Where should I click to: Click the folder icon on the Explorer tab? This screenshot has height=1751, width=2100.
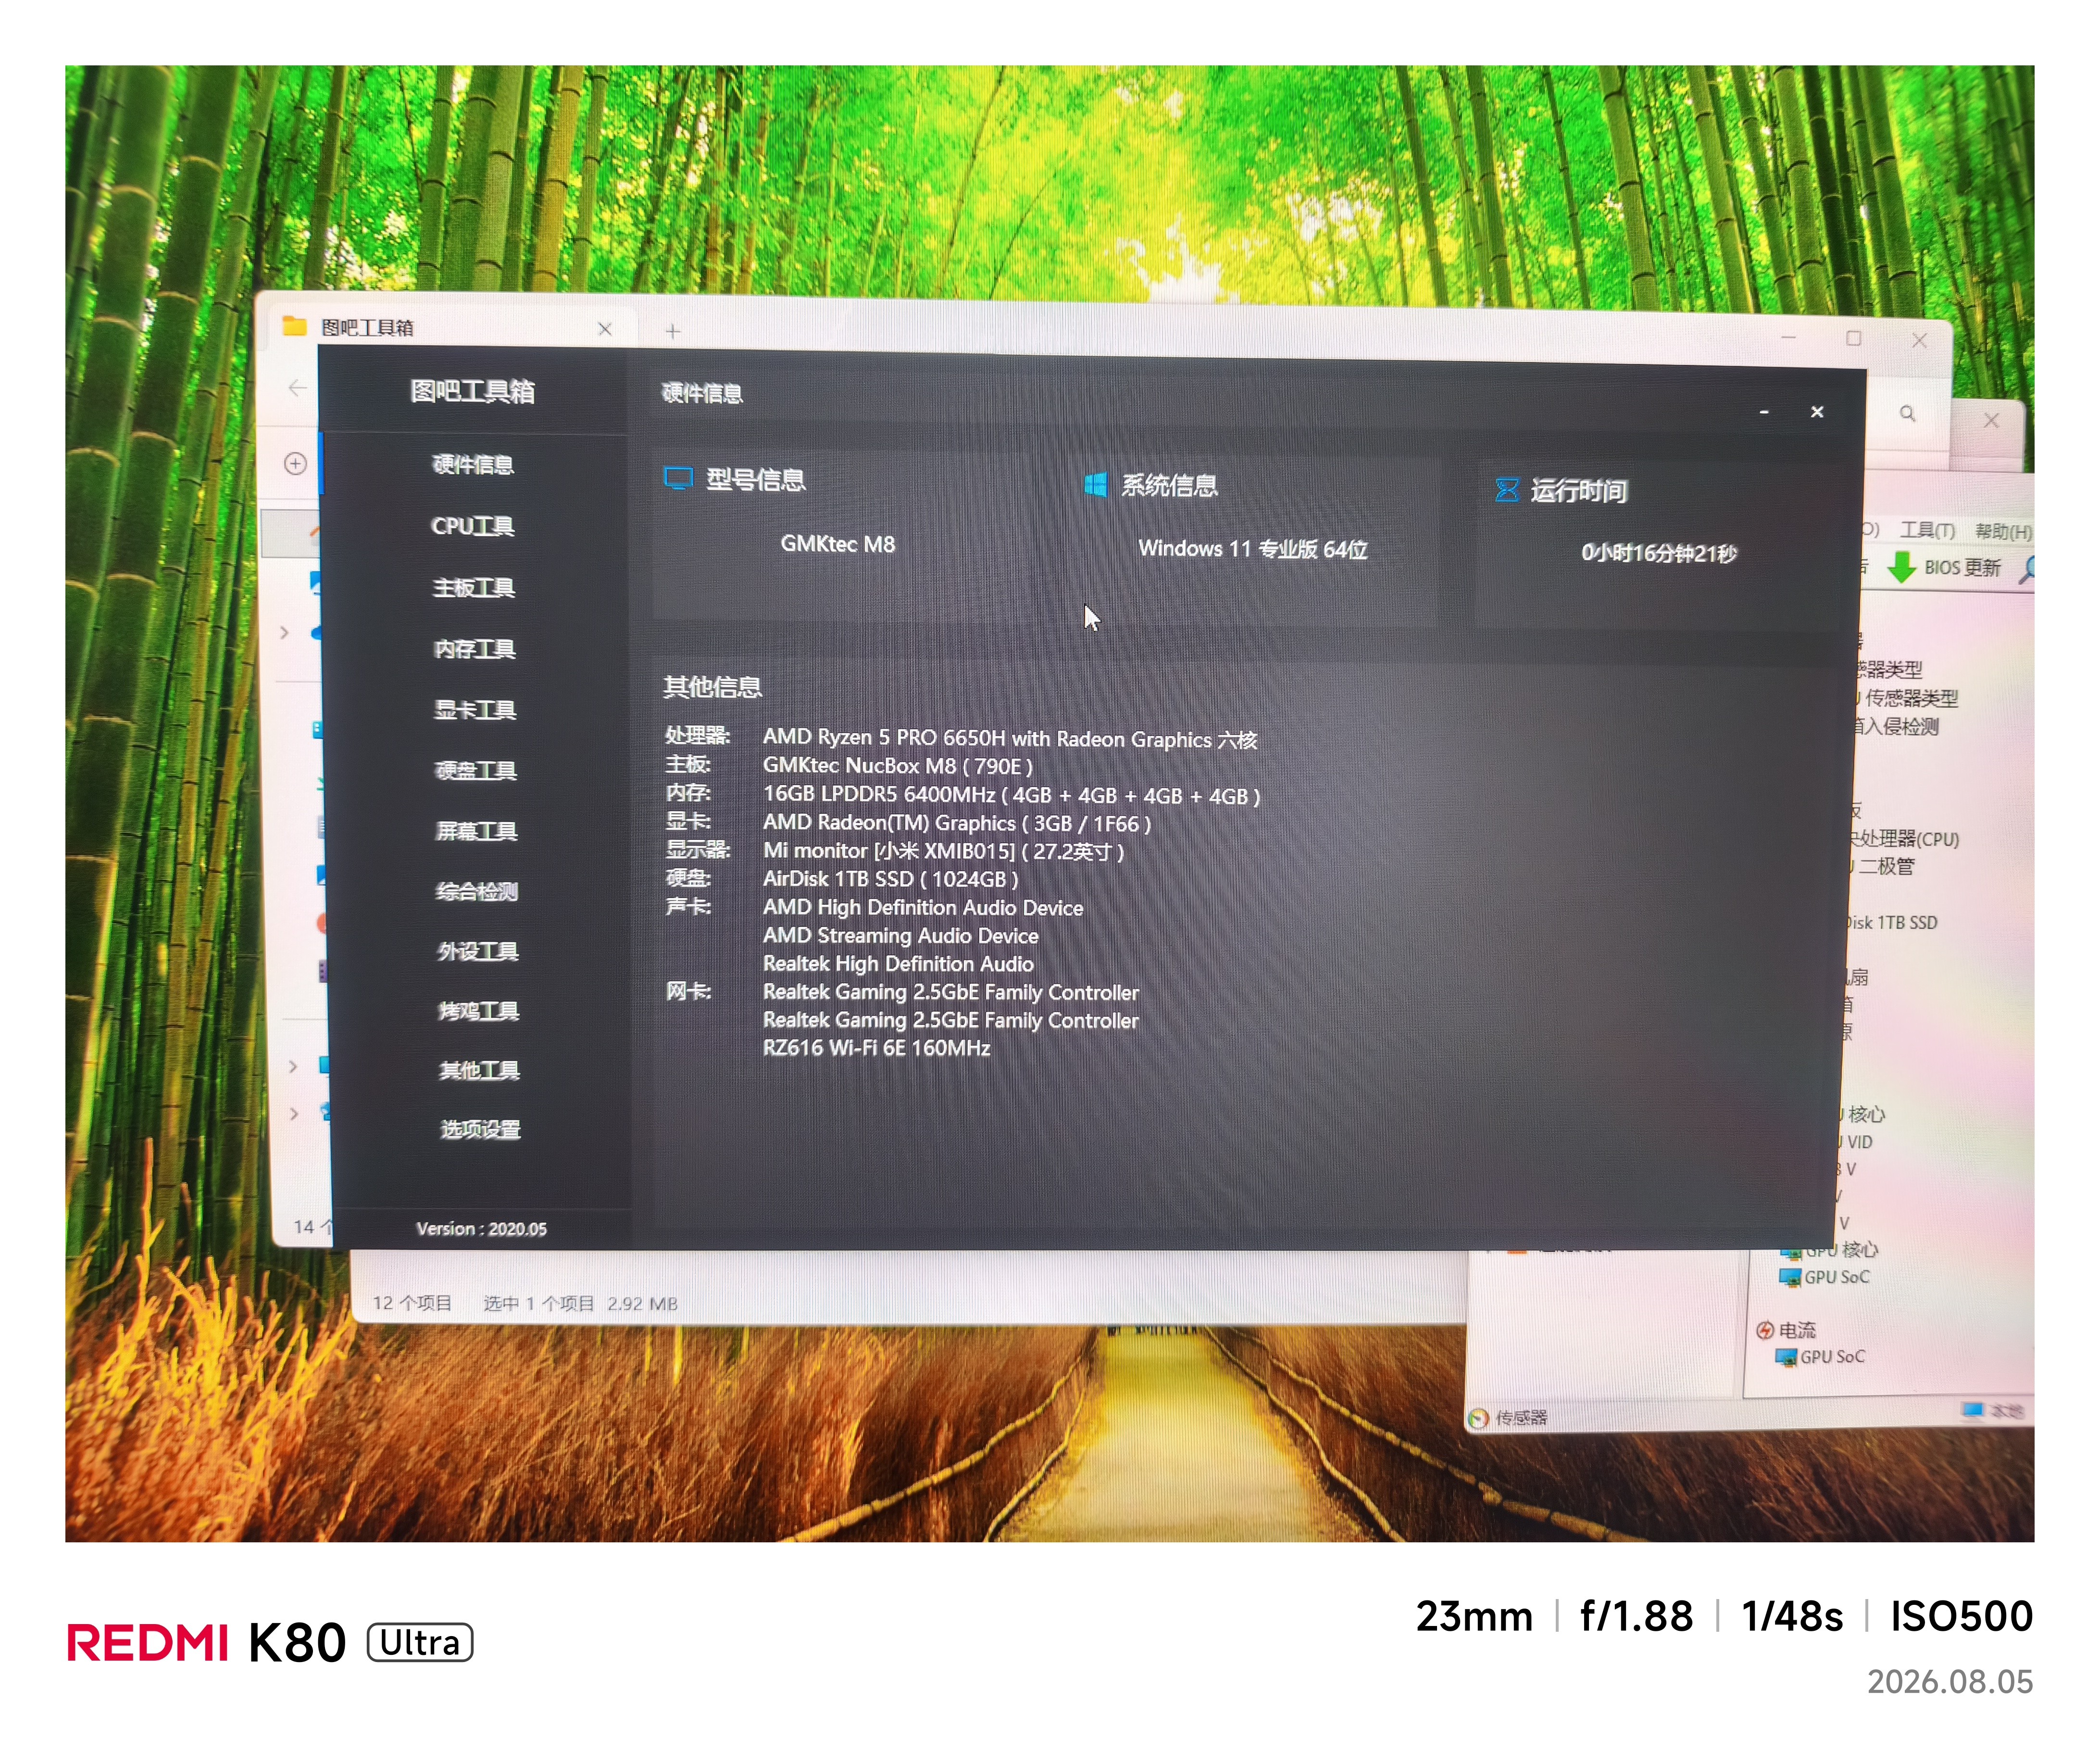pos(294,326)
